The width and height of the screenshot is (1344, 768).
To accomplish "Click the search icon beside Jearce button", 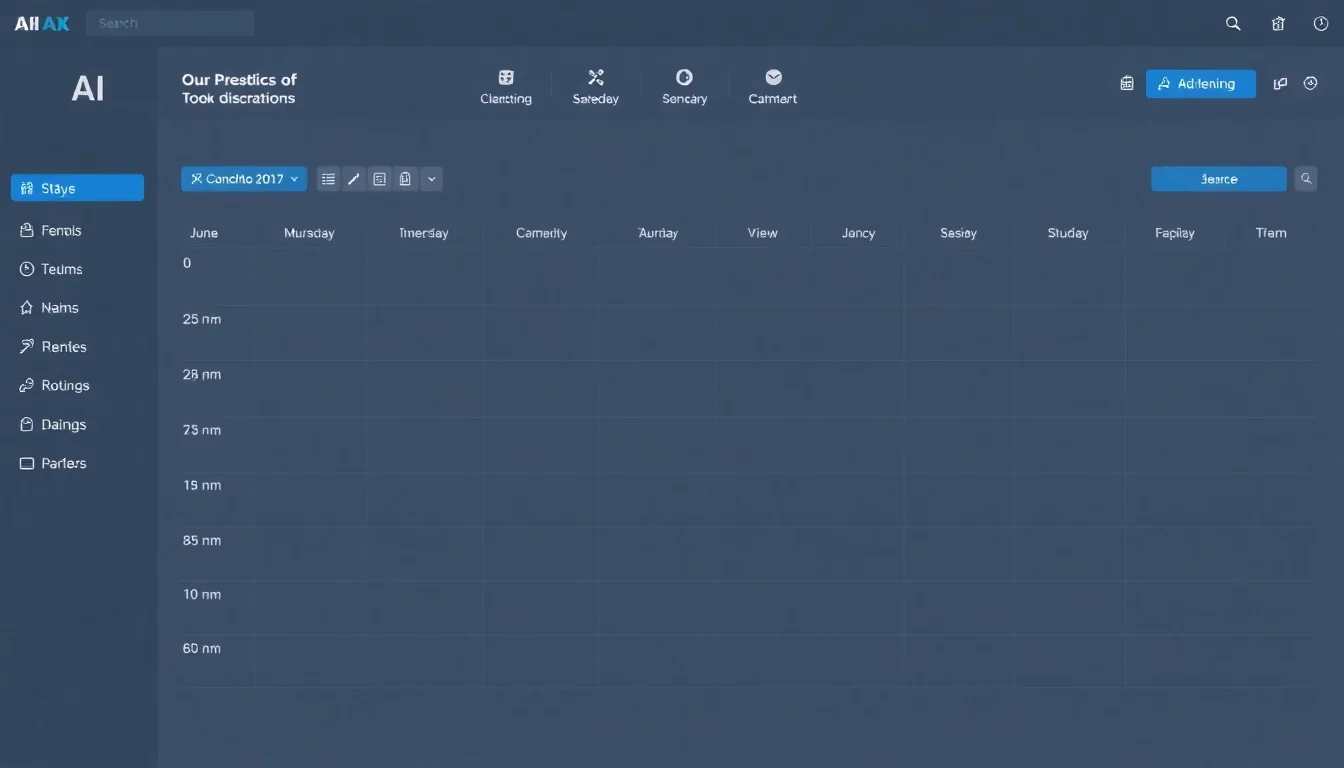I will pyautogui.click(x=1306, y=179).
